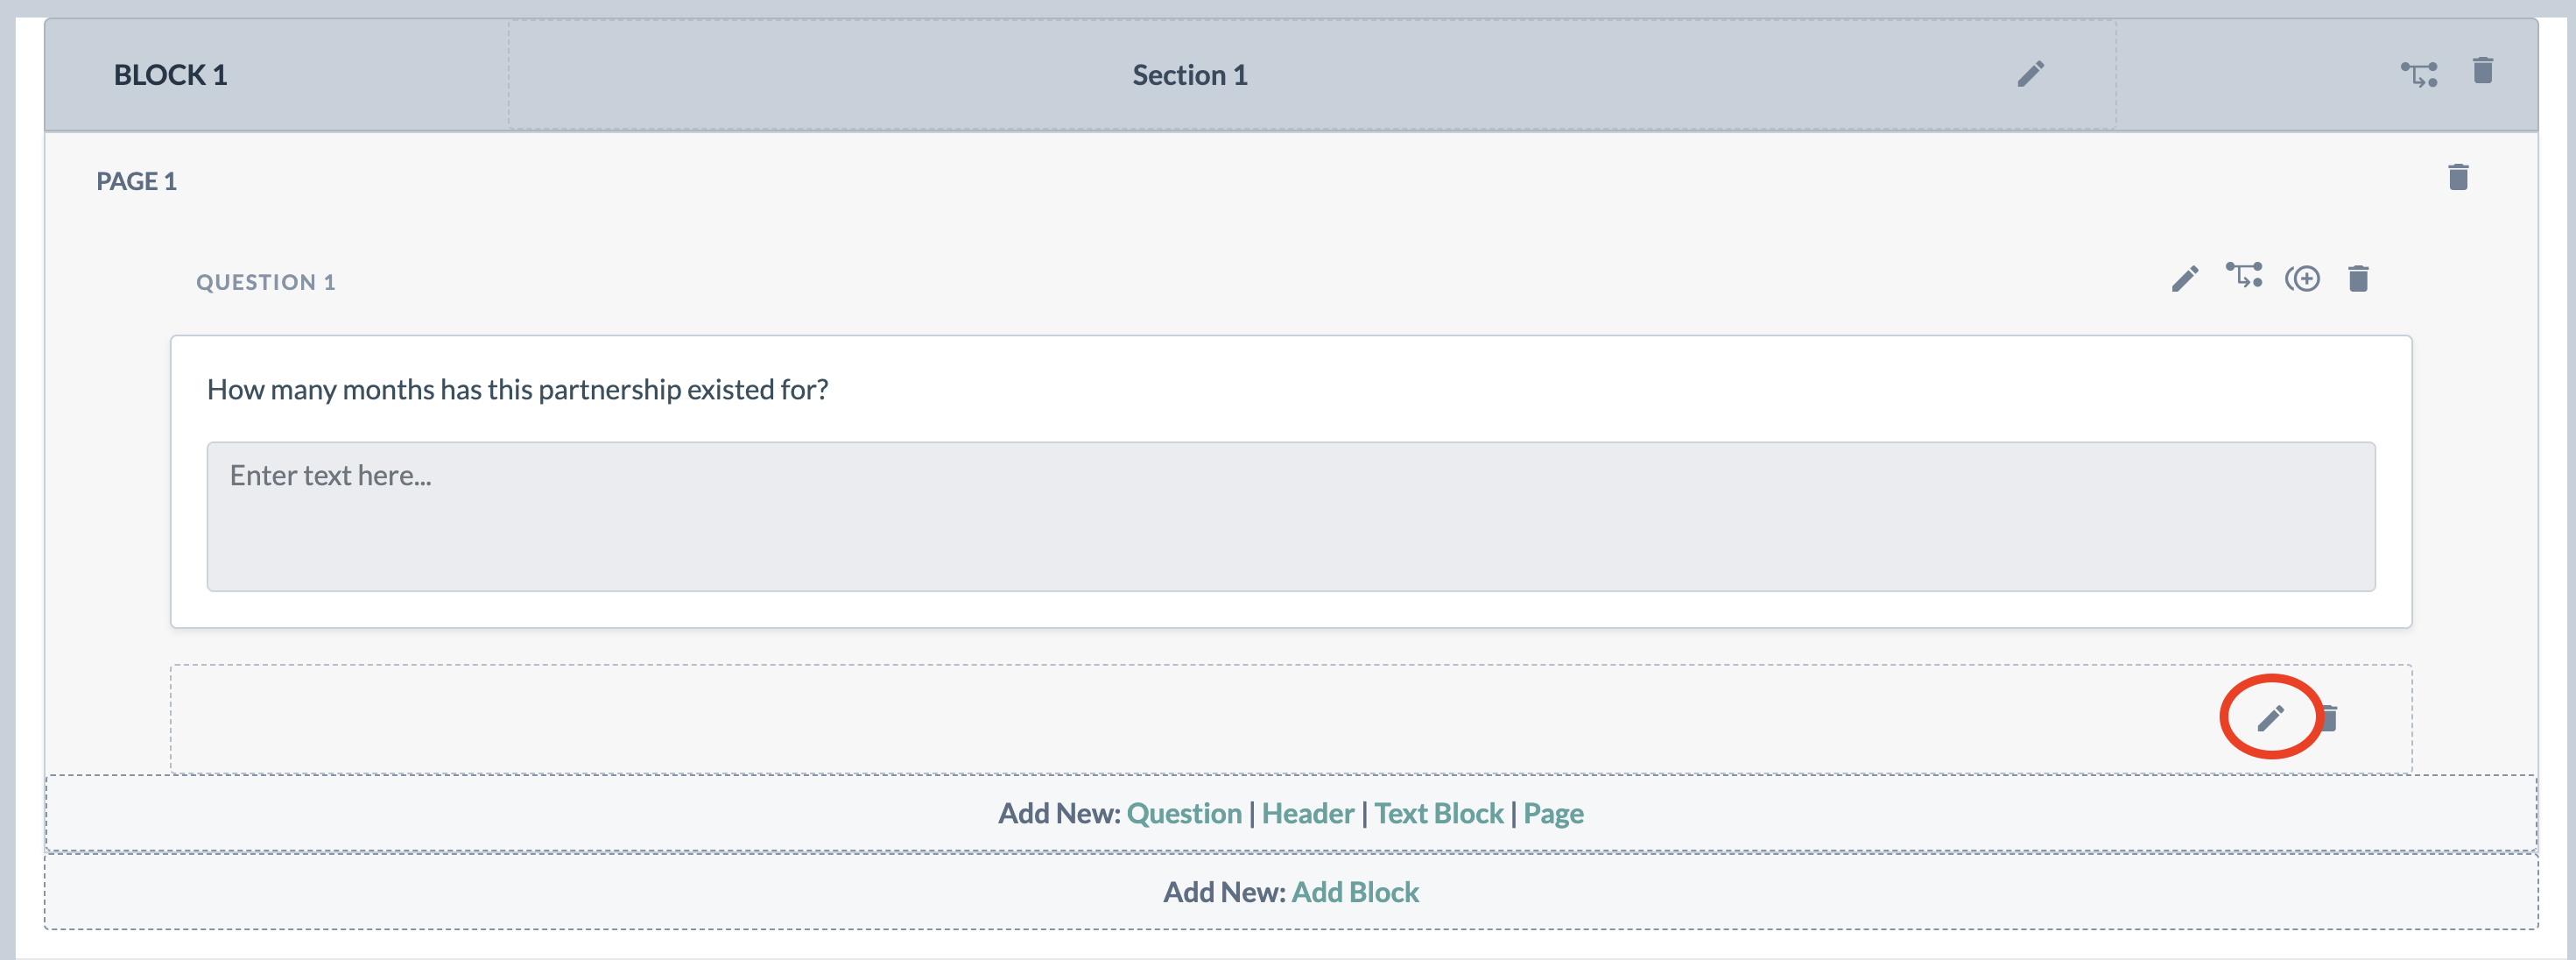Select the partnership months question text
This screenshot has width=2576, height=960.
tap(517, 389)
